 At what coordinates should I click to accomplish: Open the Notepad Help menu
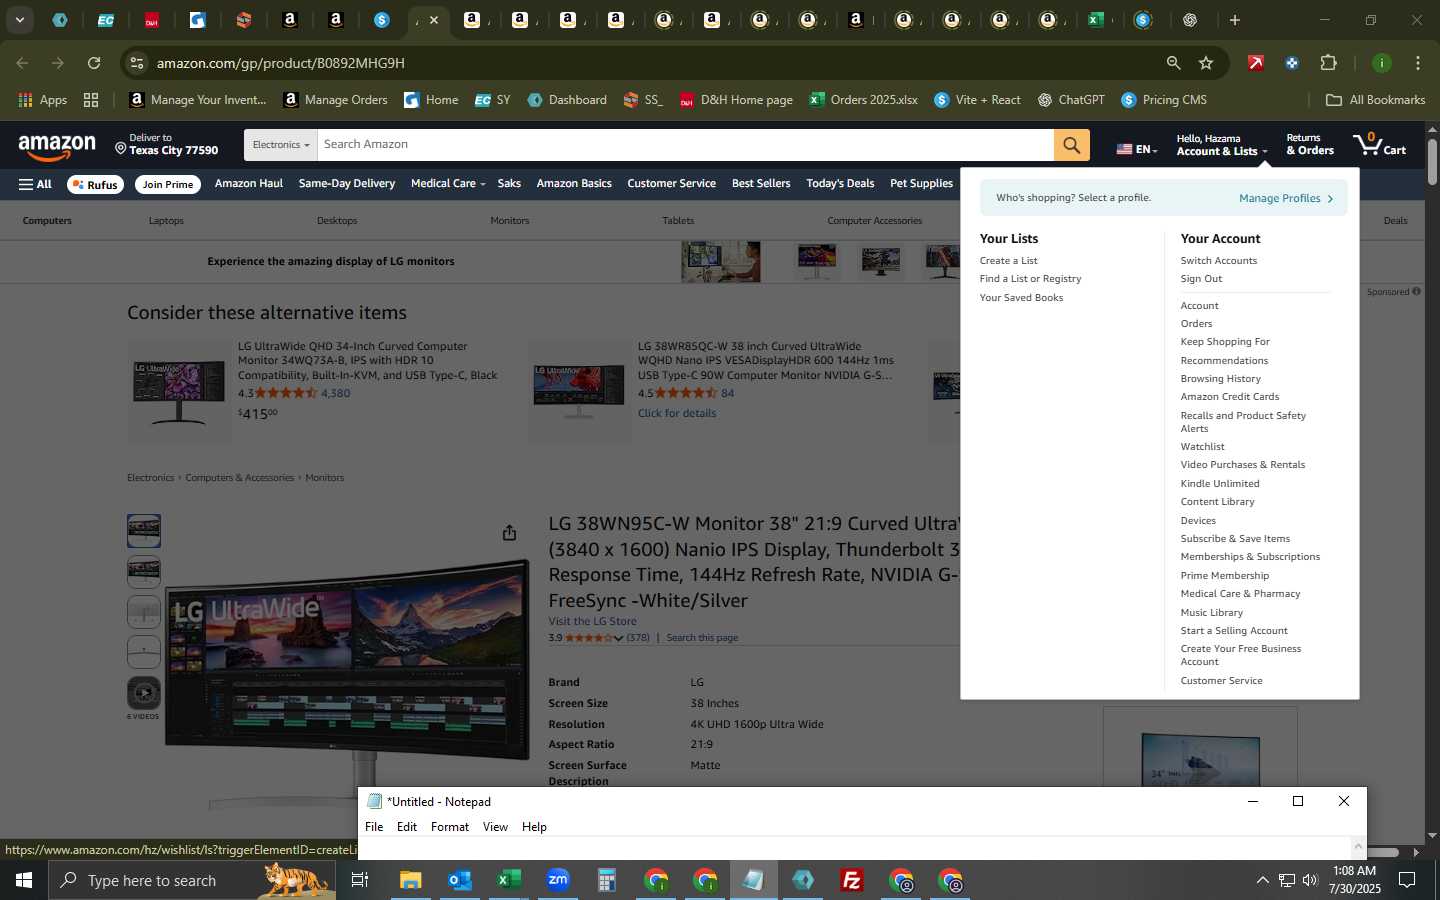point(534,827)
